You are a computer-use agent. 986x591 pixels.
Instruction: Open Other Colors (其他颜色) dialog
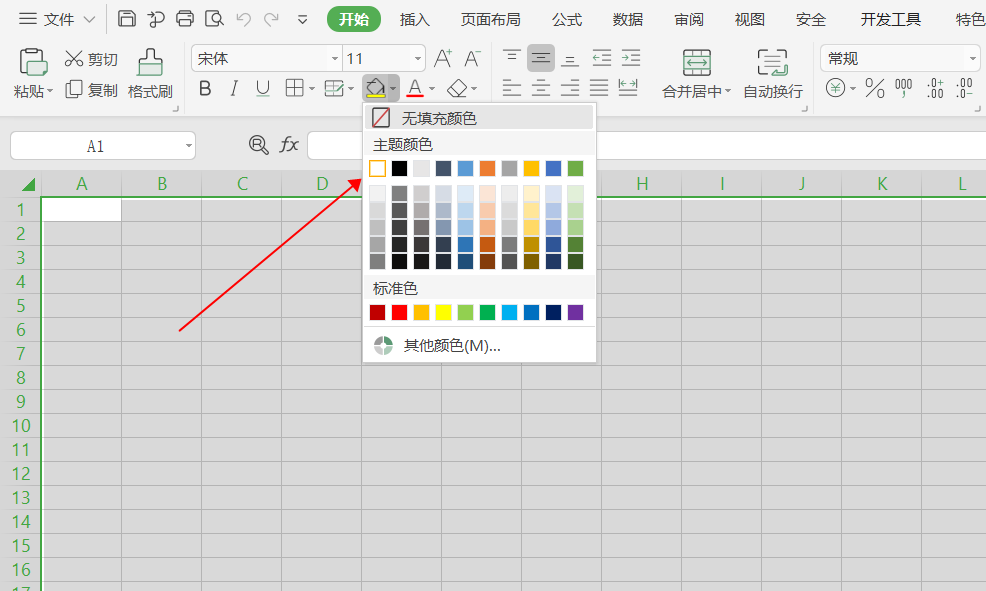pos(479,345)
